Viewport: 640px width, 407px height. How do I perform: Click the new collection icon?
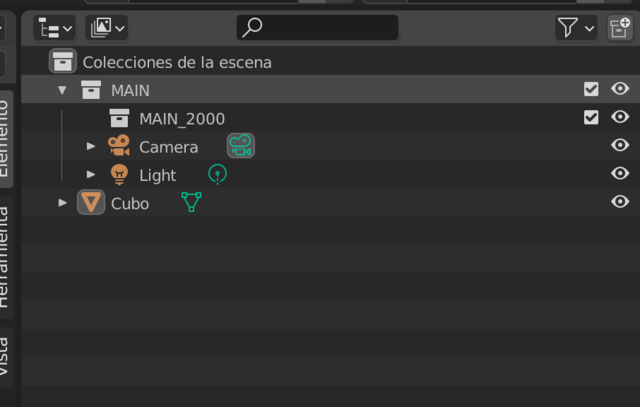tap(620, 28)
